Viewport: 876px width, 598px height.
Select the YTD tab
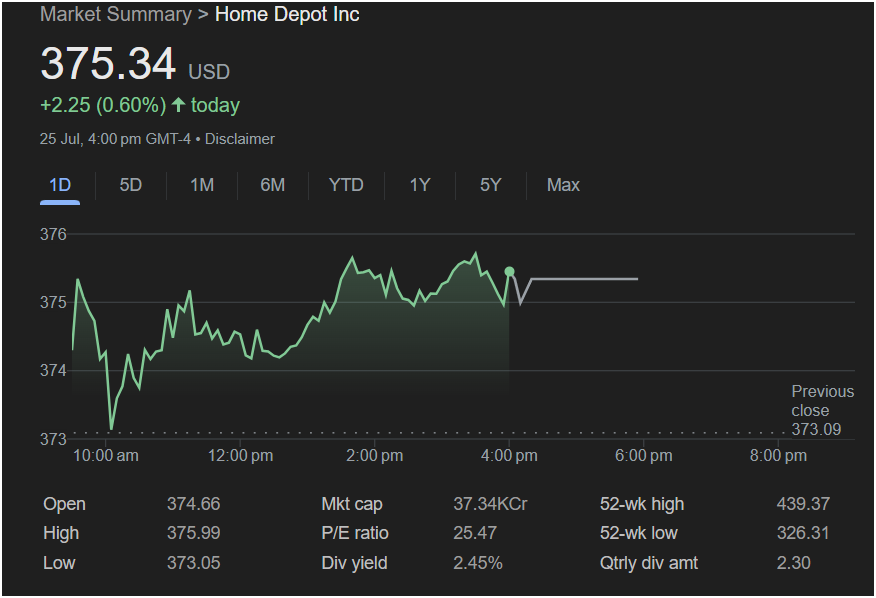346,185
